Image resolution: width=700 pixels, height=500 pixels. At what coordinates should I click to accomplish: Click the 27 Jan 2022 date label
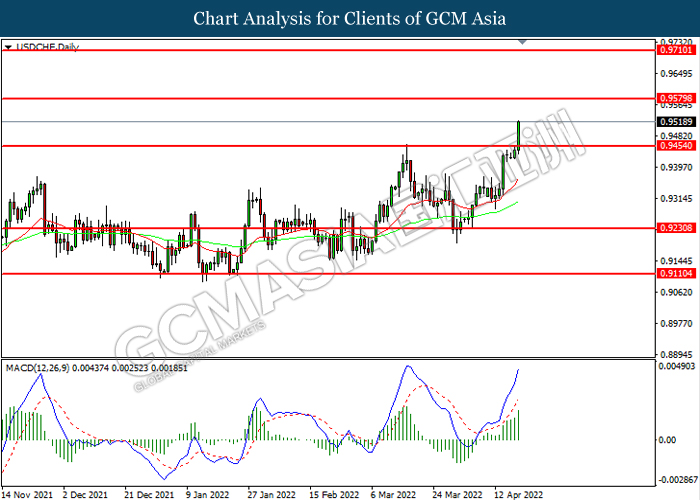click(x=271, y=495)
